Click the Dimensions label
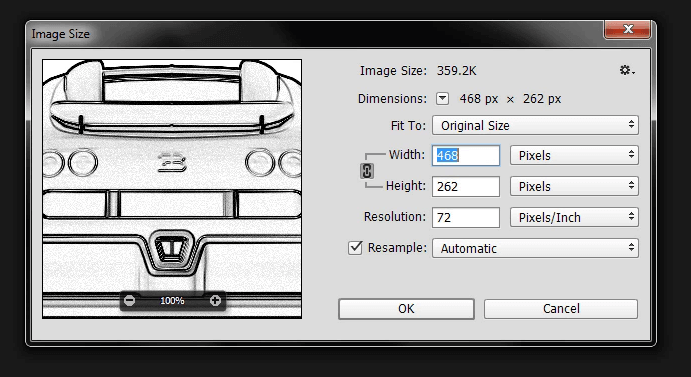Viewport: 691px width, 377px height. click(x=392, y=98)
